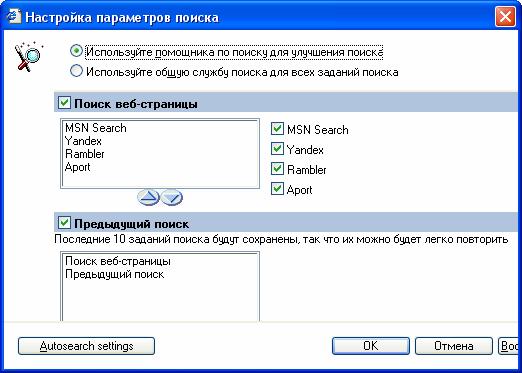Select the search assistant radio option

76,51
